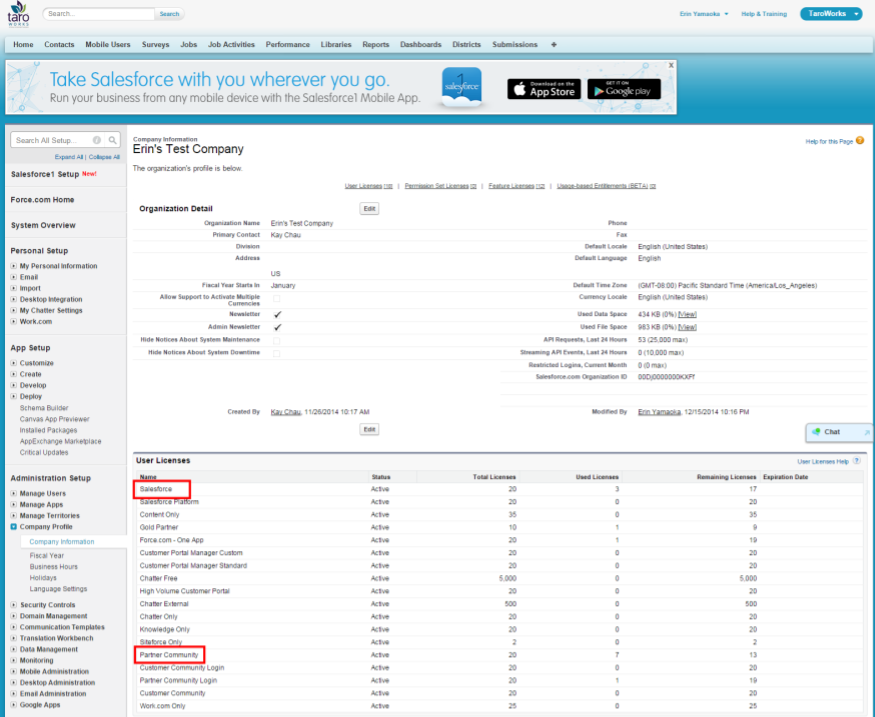Click the Collapse All link
This screenshot has height=717, width=875.
[104, 157]
